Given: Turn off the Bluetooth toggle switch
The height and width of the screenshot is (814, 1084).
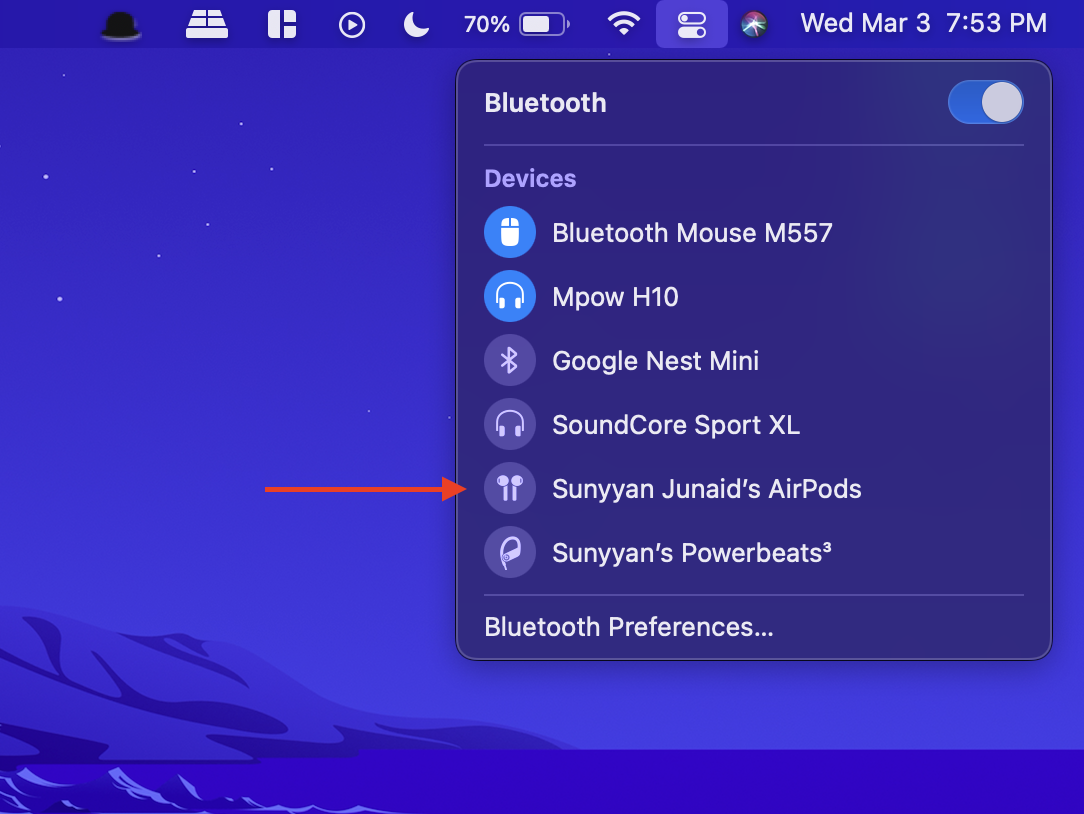Looking at the screenshot, I should (x=985, y=102).
